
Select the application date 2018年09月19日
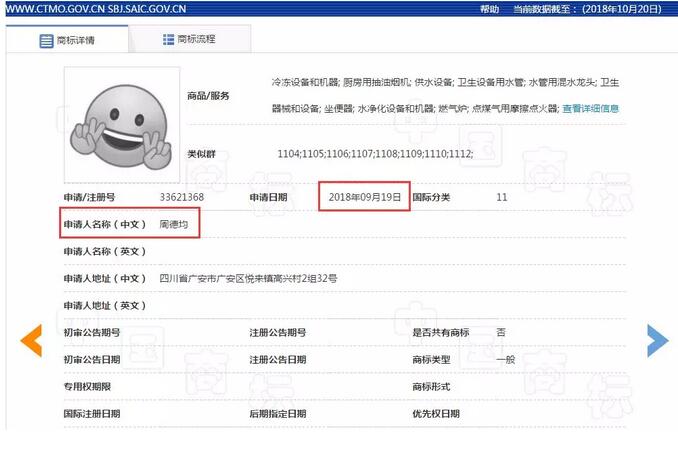coord(365,197)
